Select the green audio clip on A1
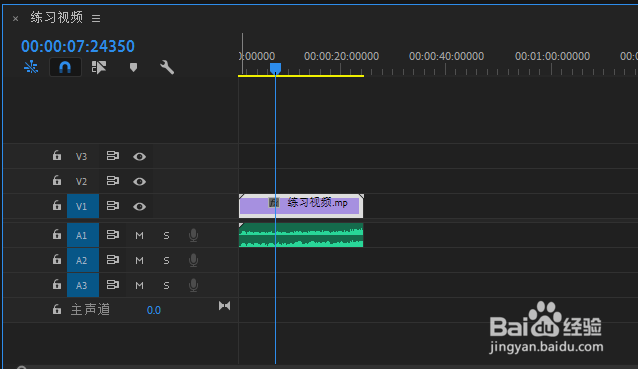Screen dimensions: 638x369 coord(301,235)
